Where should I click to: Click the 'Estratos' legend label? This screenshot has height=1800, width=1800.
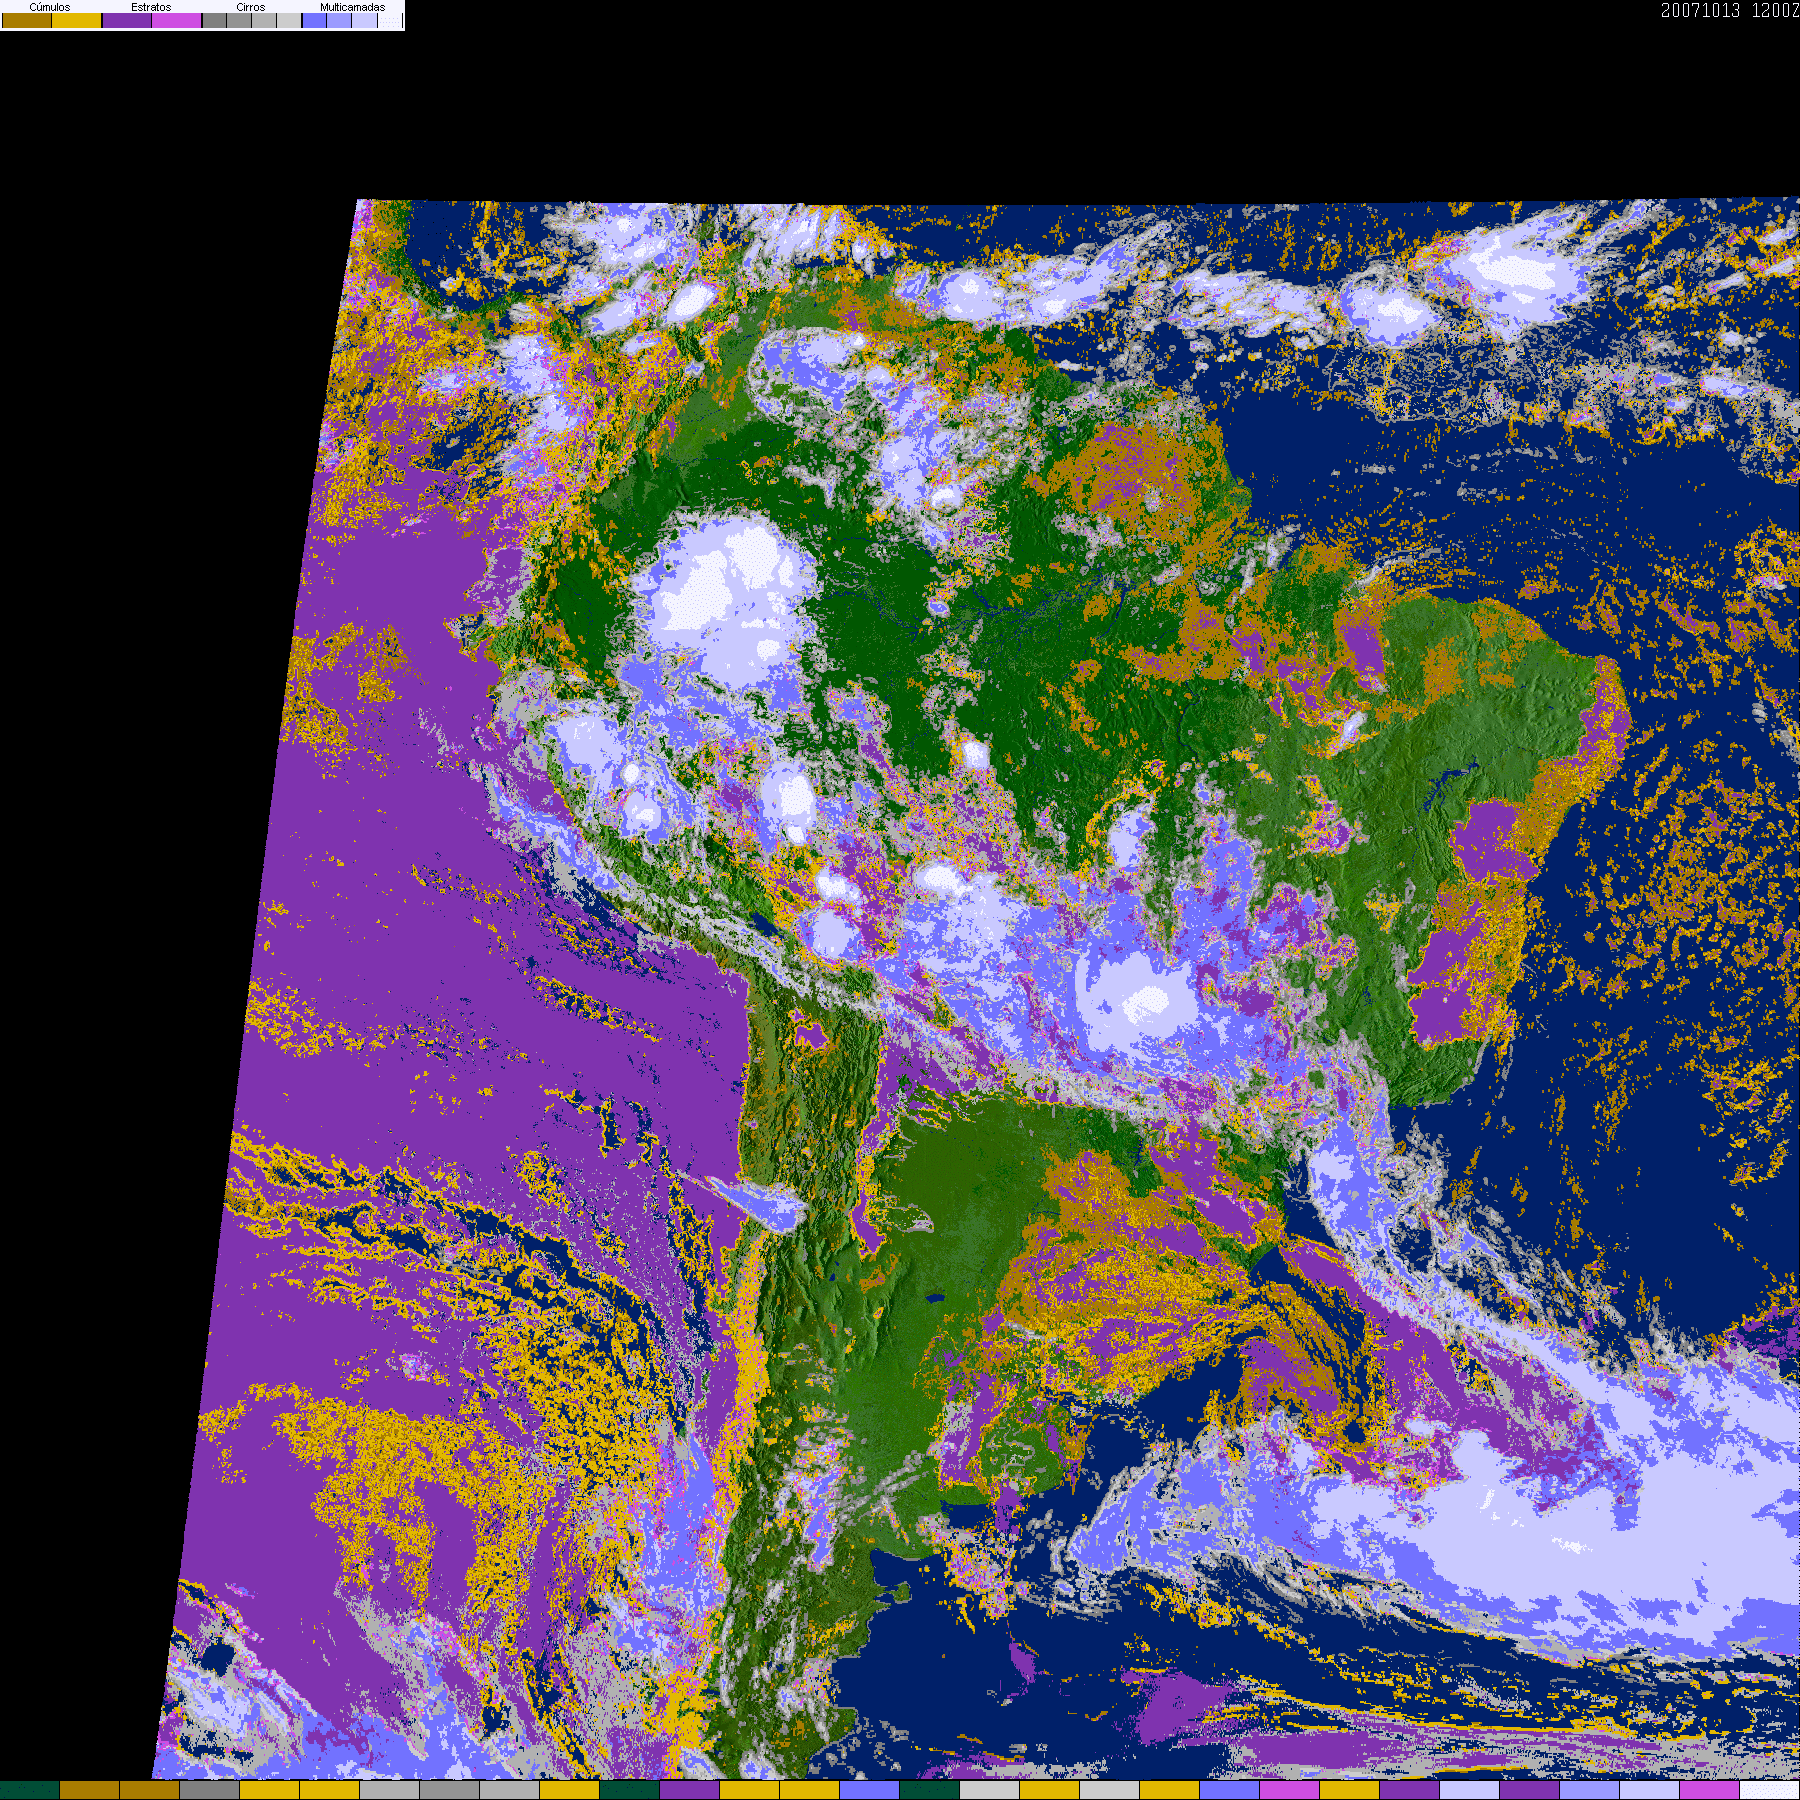tap(151, 7)
